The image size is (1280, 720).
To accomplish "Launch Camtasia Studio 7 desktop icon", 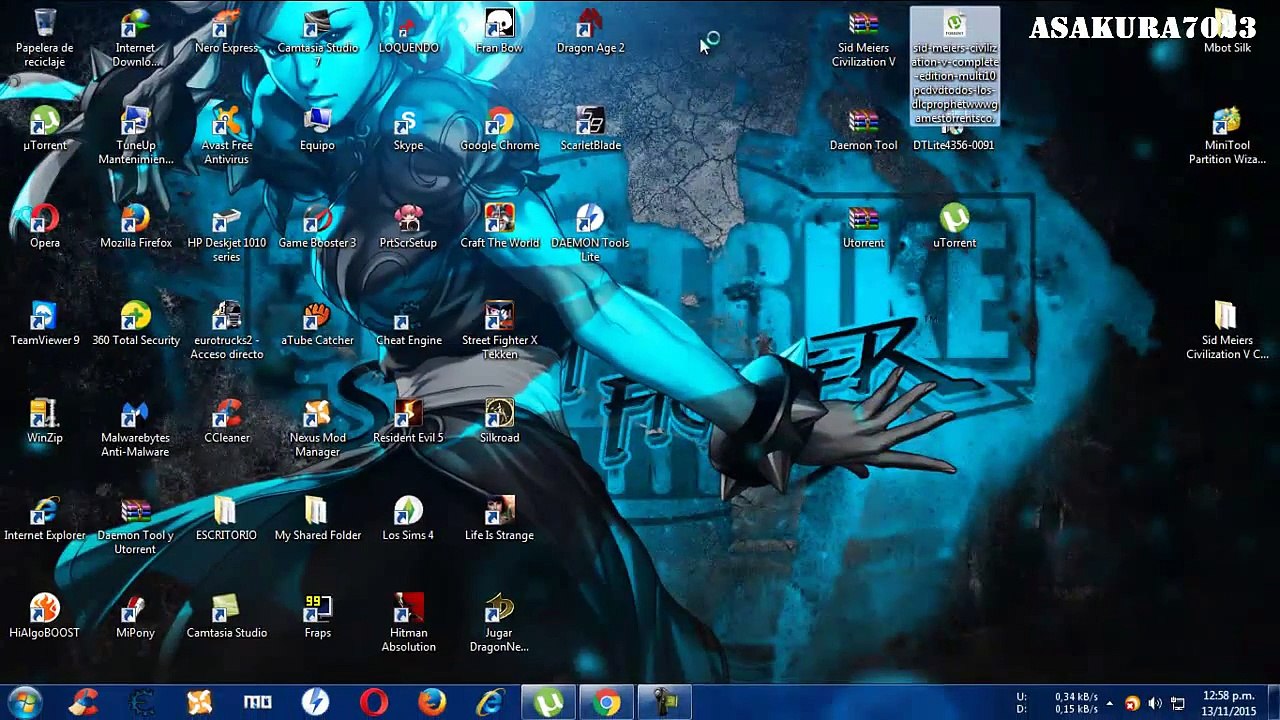I will [318, 38].
